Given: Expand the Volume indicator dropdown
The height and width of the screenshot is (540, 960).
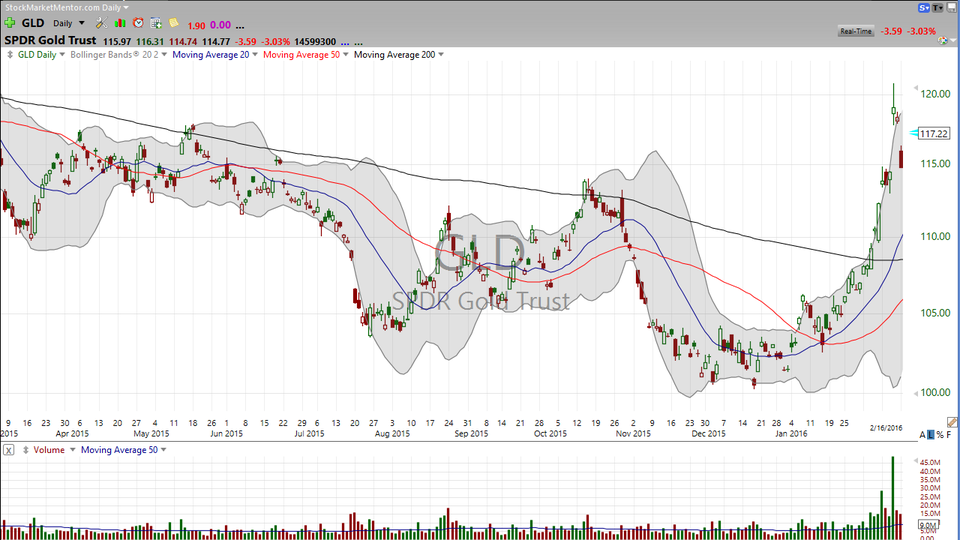Looking at the screenshot, I should 72,450.
